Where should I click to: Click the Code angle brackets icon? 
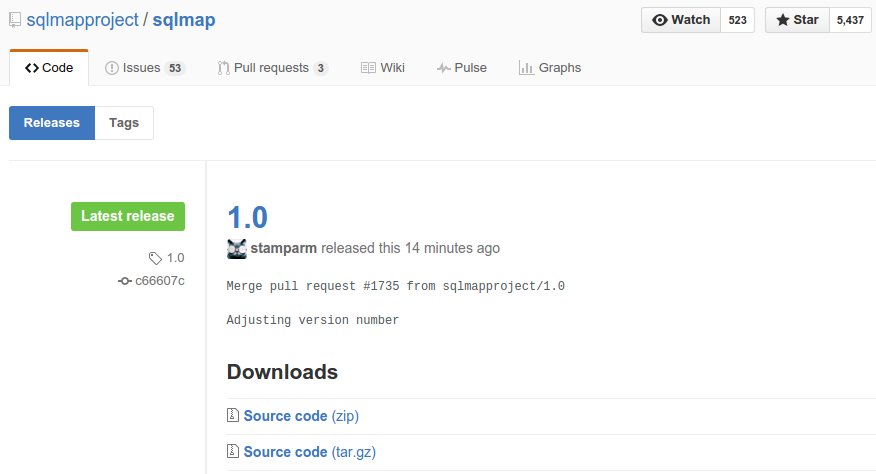32,68
